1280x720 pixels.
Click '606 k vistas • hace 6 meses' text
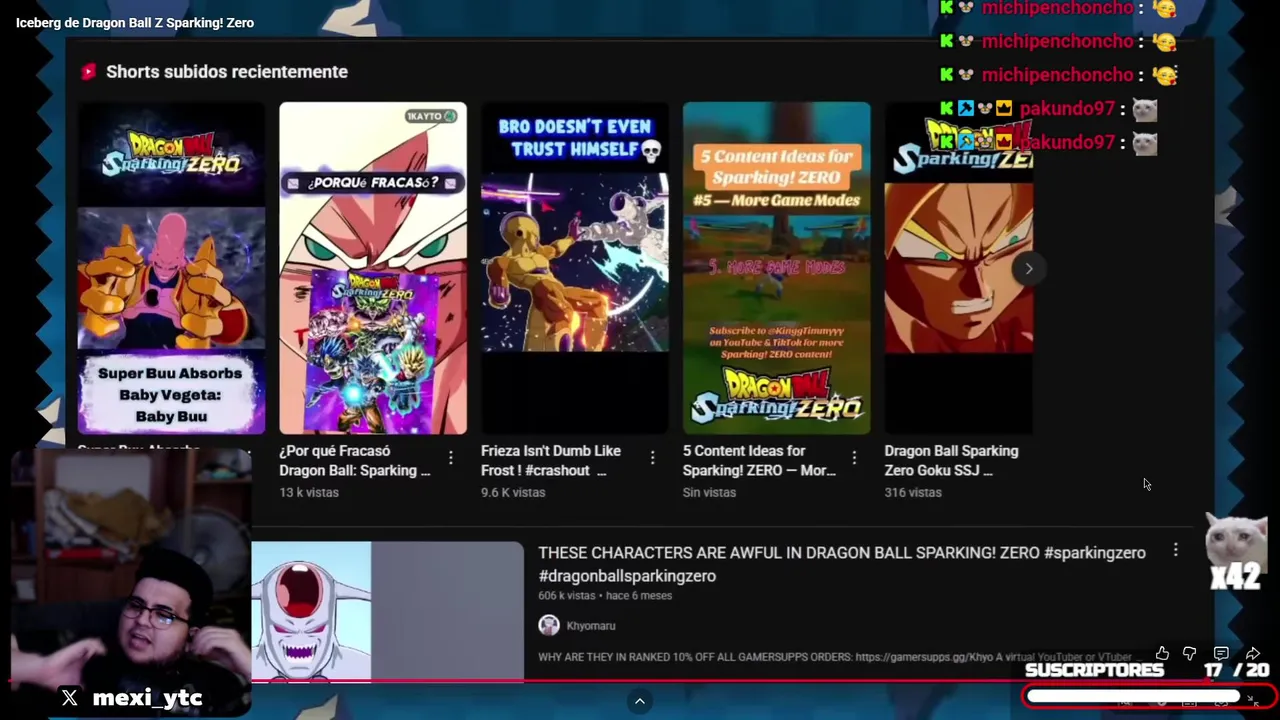[605, 596]
